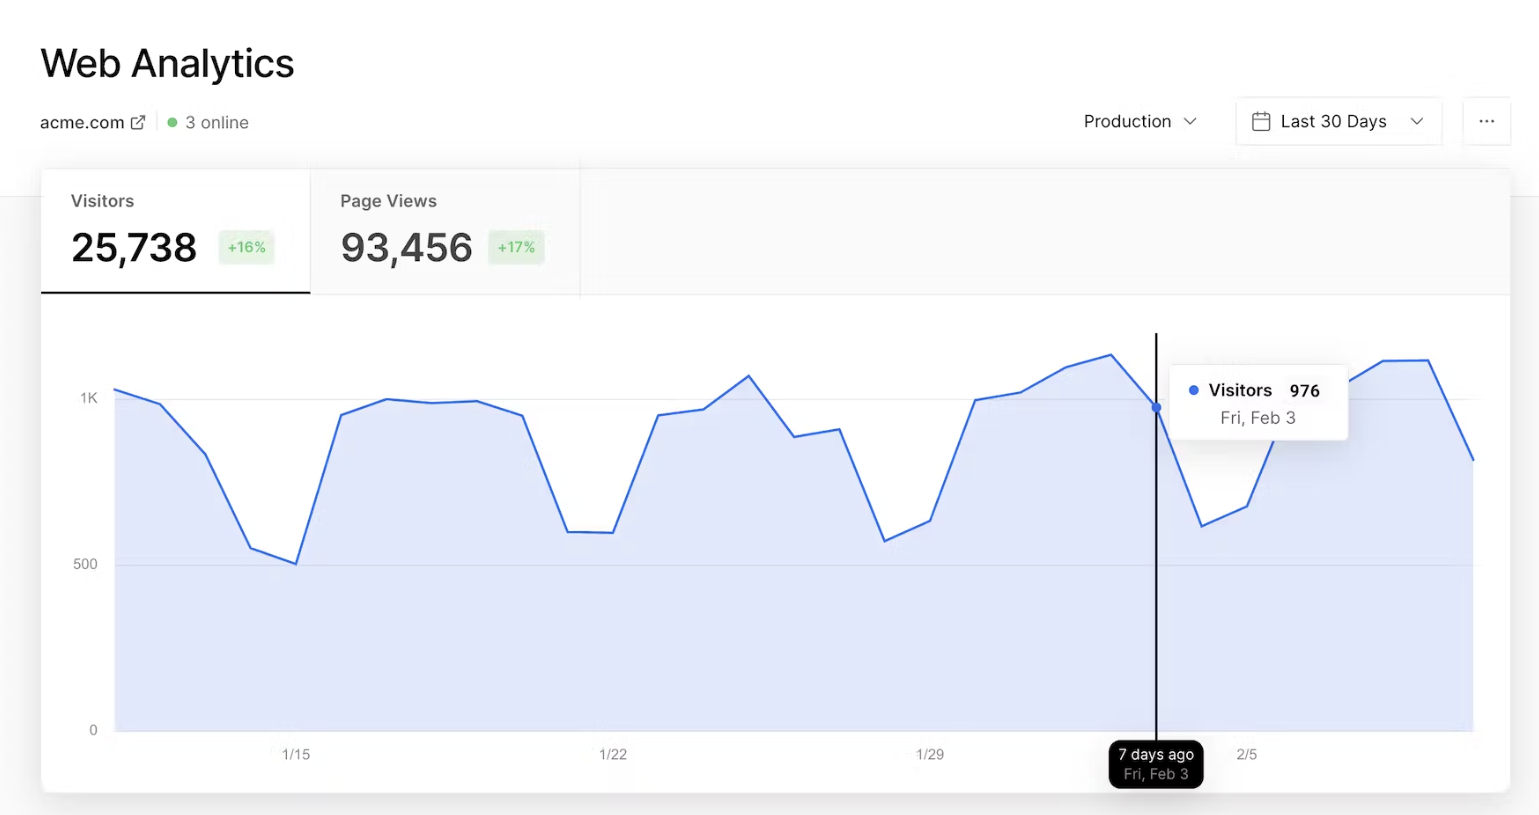
Task: Open the Production environment dropdown
Action: coord(1139,121)
